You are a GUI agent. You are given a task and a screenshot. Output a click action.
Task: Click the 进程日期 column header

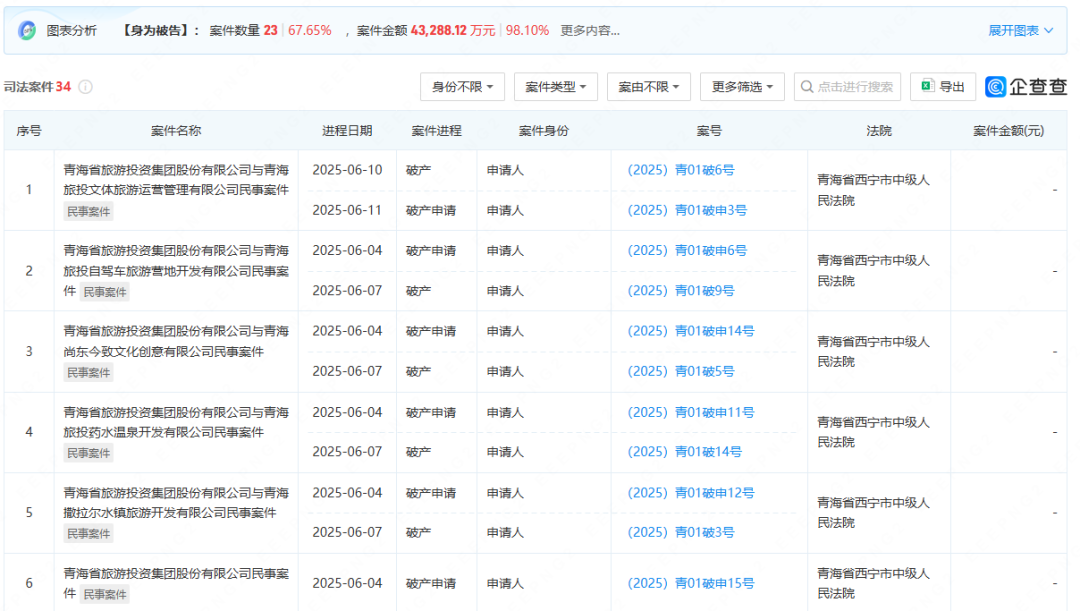pos(347,131)
